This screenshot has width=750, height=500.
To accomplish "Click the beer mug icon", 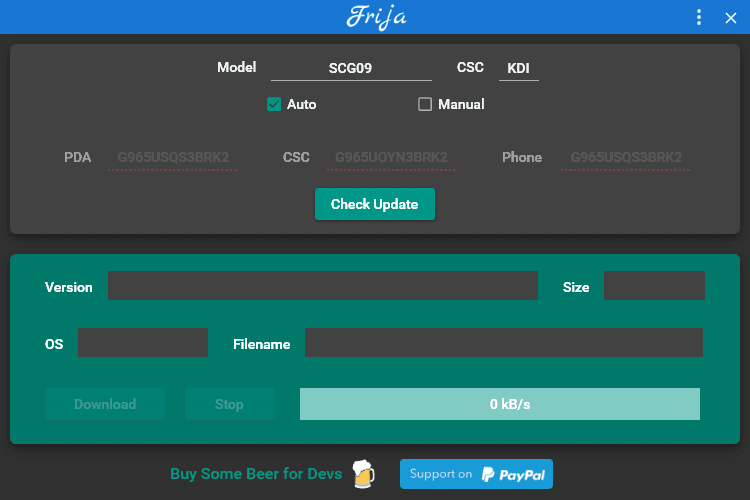I will pos(364,474).
